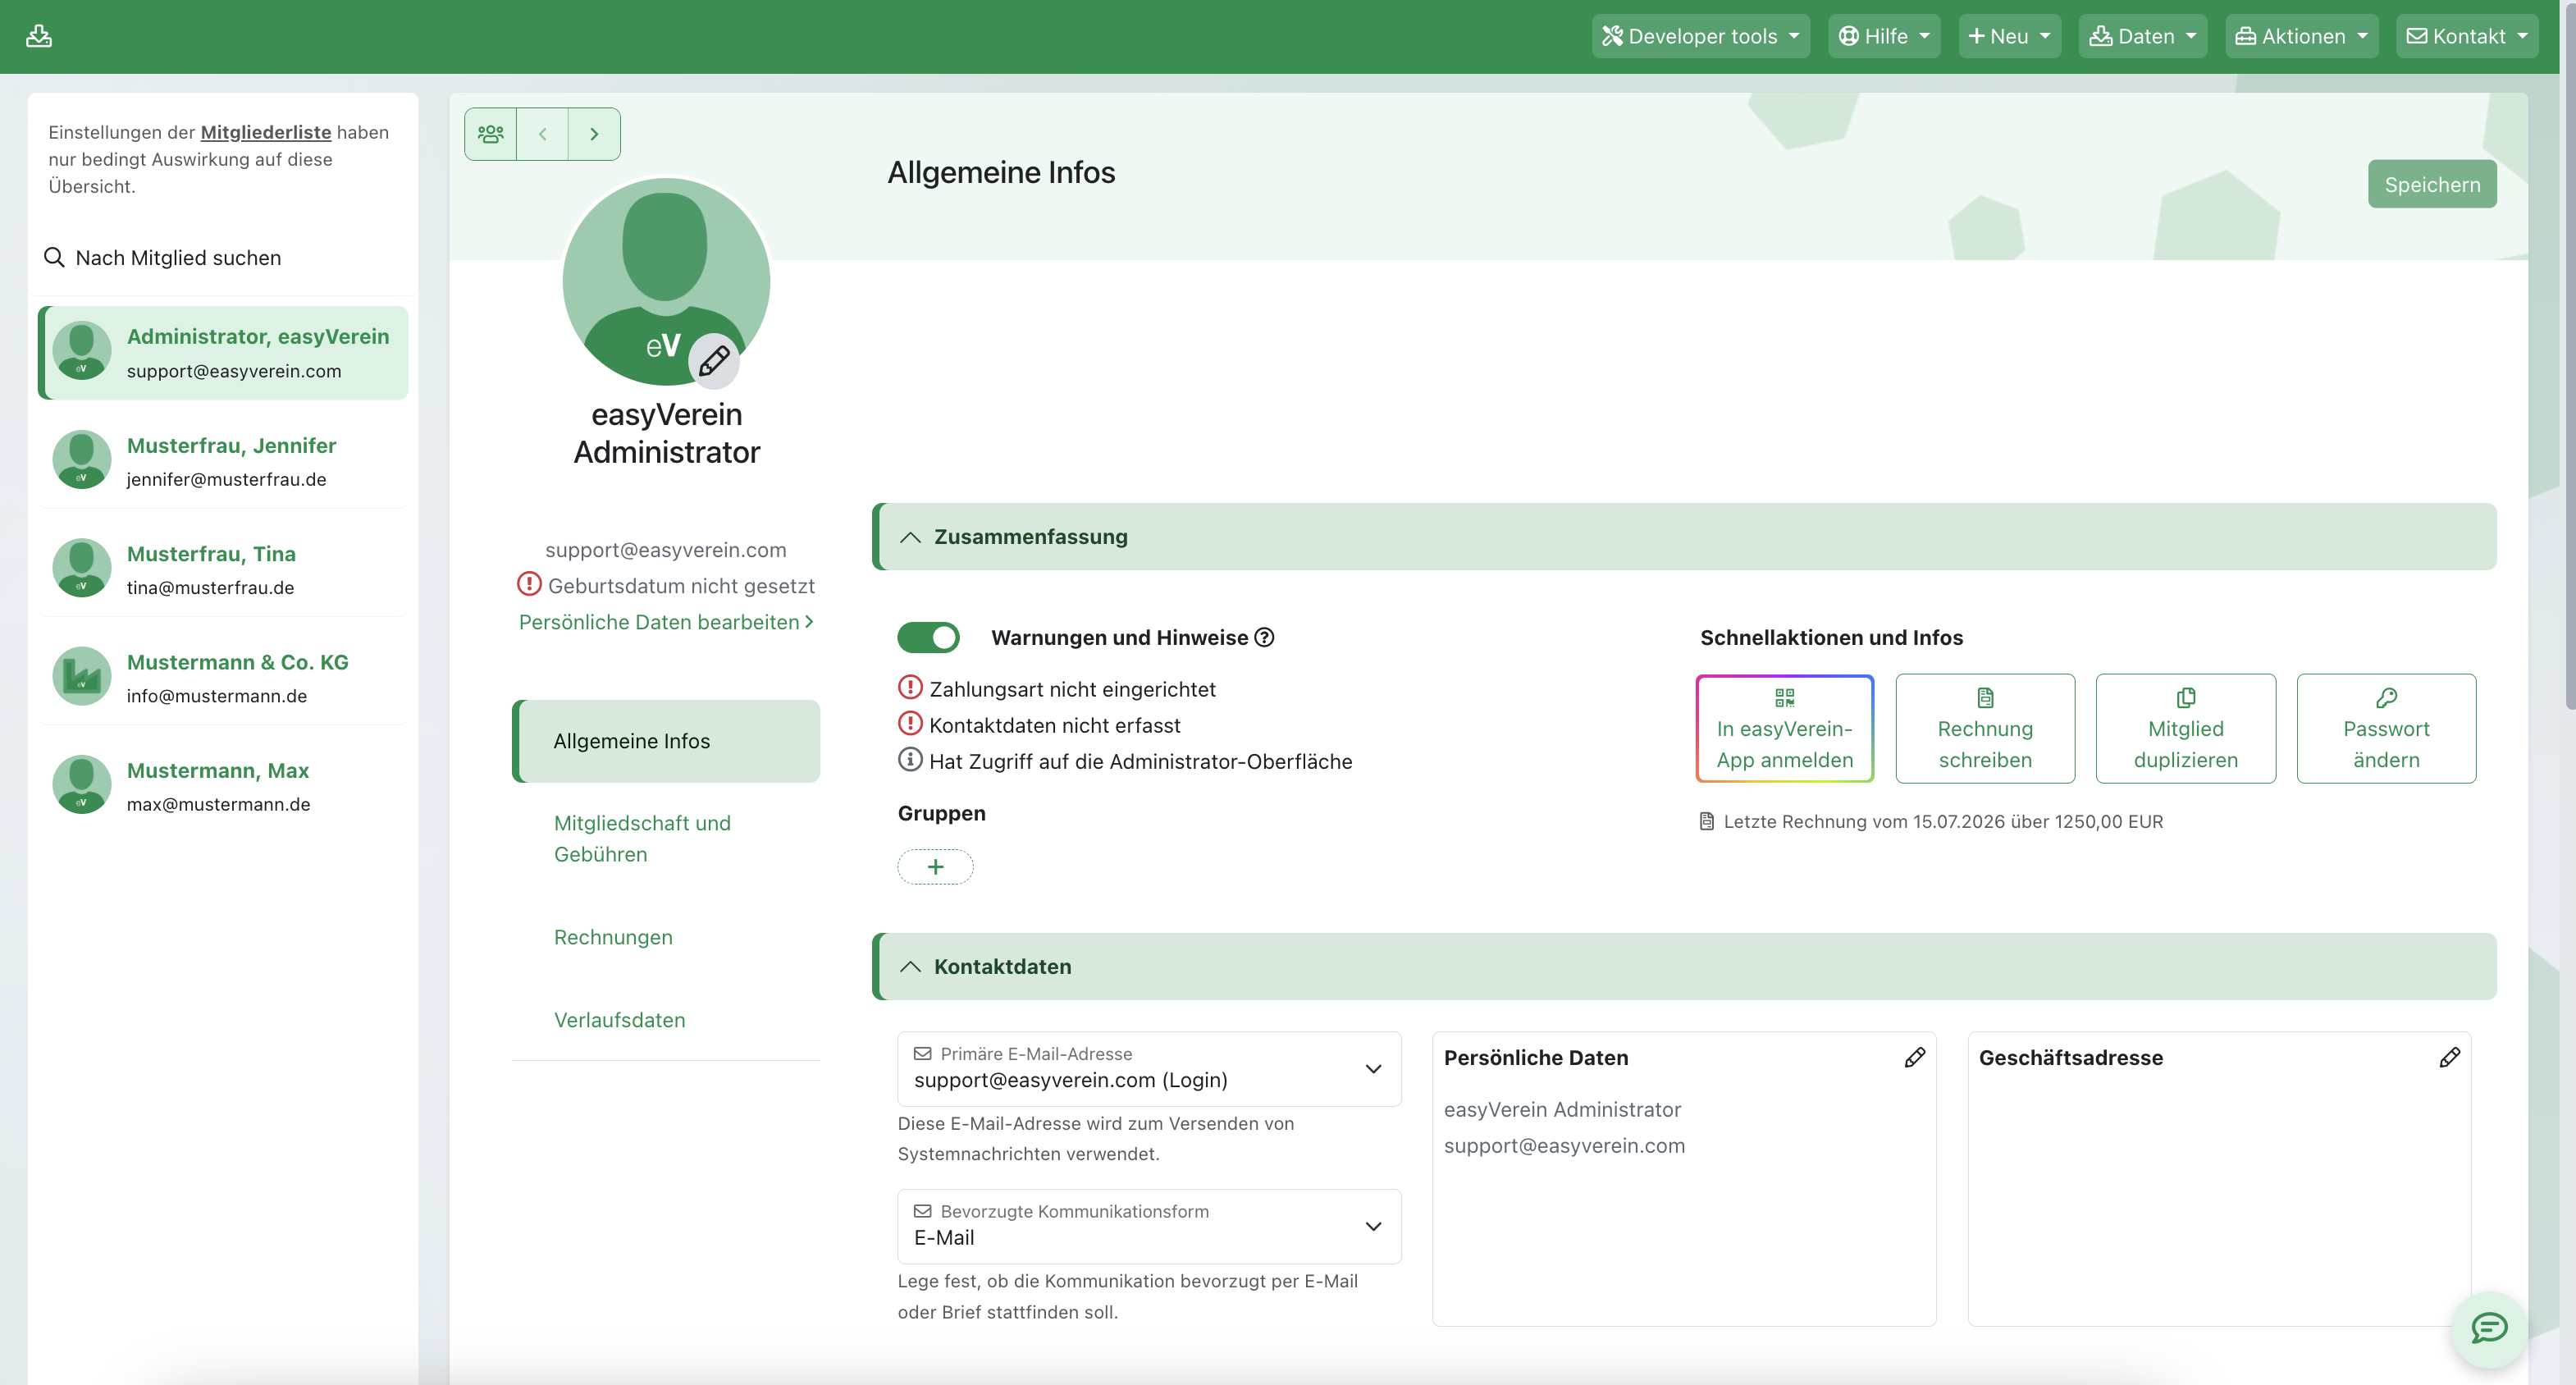Open the Daten dropdown menu
Screen dimensions: 2576x1385
pyautogui.click(x=2142, y=36)
